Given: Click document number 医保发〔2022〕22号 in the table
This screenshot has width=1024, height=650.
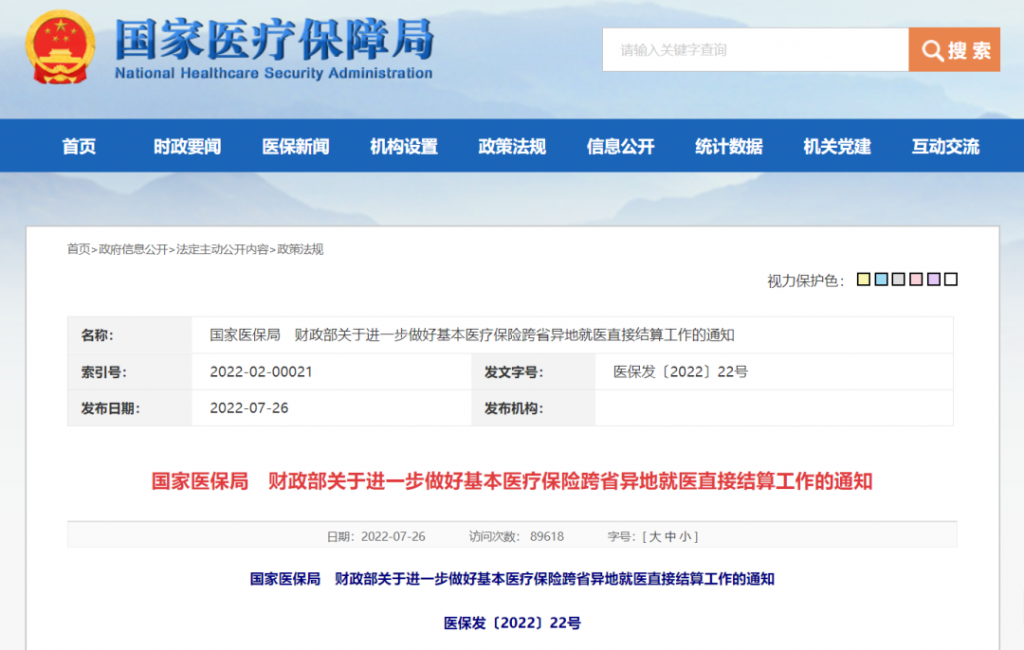Looking at the screenshot, I should [x=680, y=372].
